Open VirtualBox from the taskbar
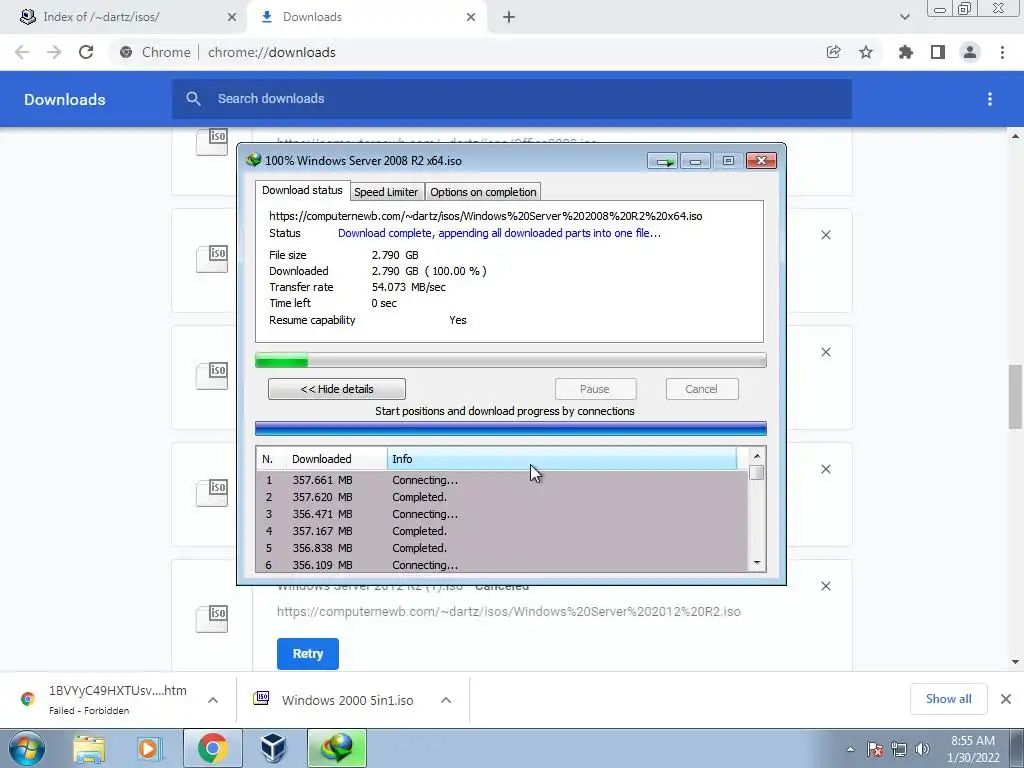Image resolution: width=1024 pixels, height=768 pixels. point(273,748)
